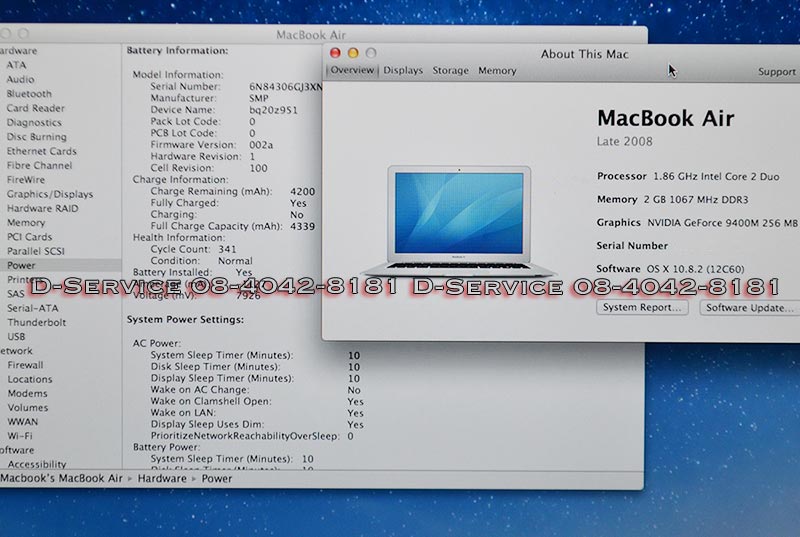This screenshot has width=800, height=537.
Task: Click the Wake on LAN row
Action: pos(257,413)
